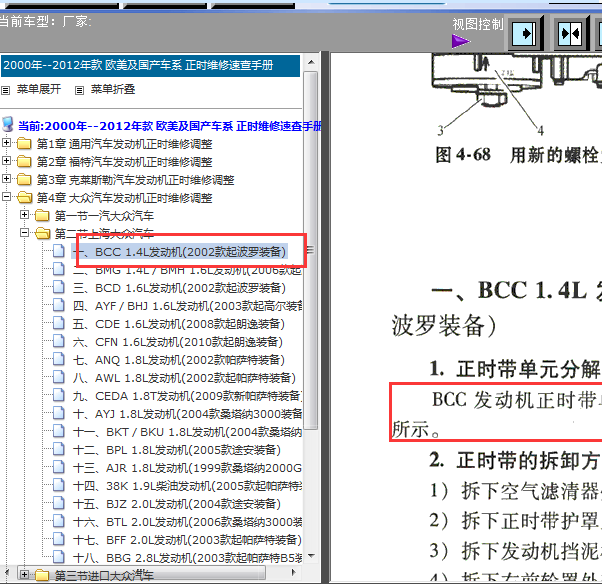
Task: Click the inward-arrows view control icon
Action: pos(571,33)
